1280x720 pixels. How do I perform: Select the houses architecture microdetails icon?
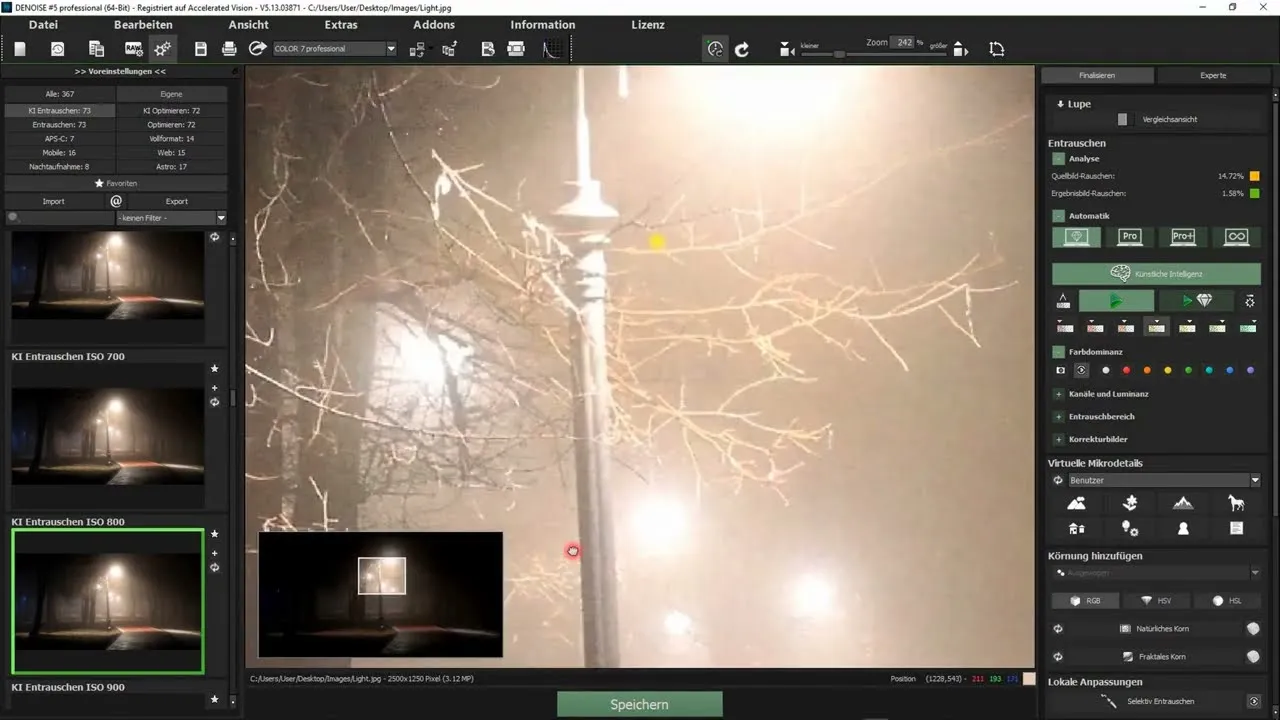(1077, 528)
